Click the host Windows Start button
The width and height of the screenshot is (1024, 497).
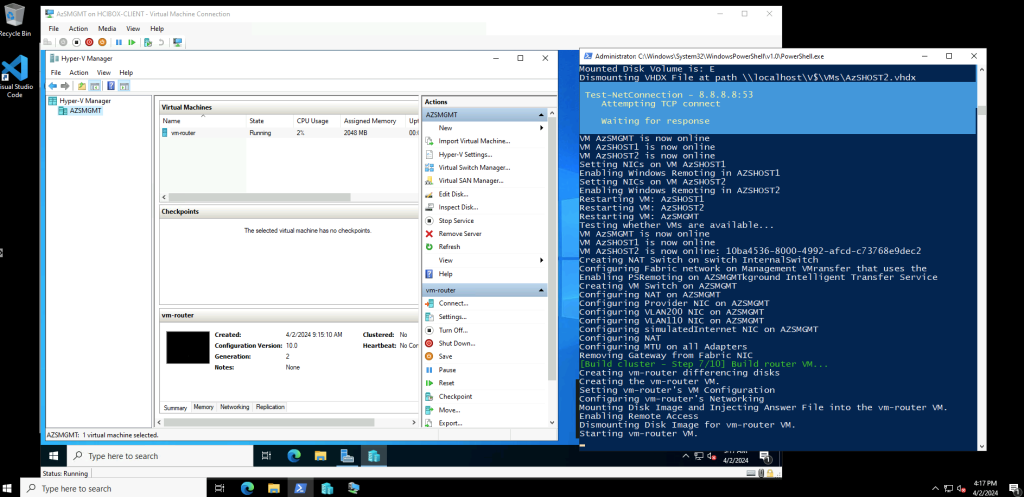(x=8, y=488)
